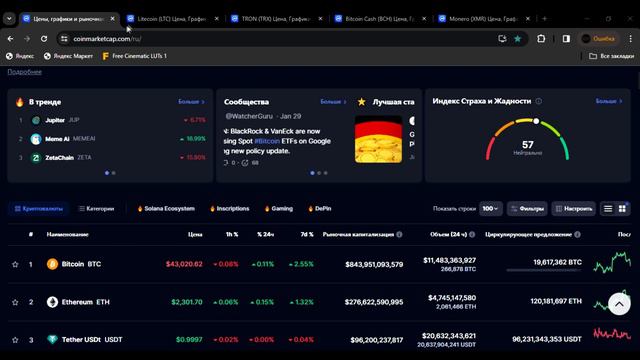Open the German flag coins article thumbnail

[378, 140]
